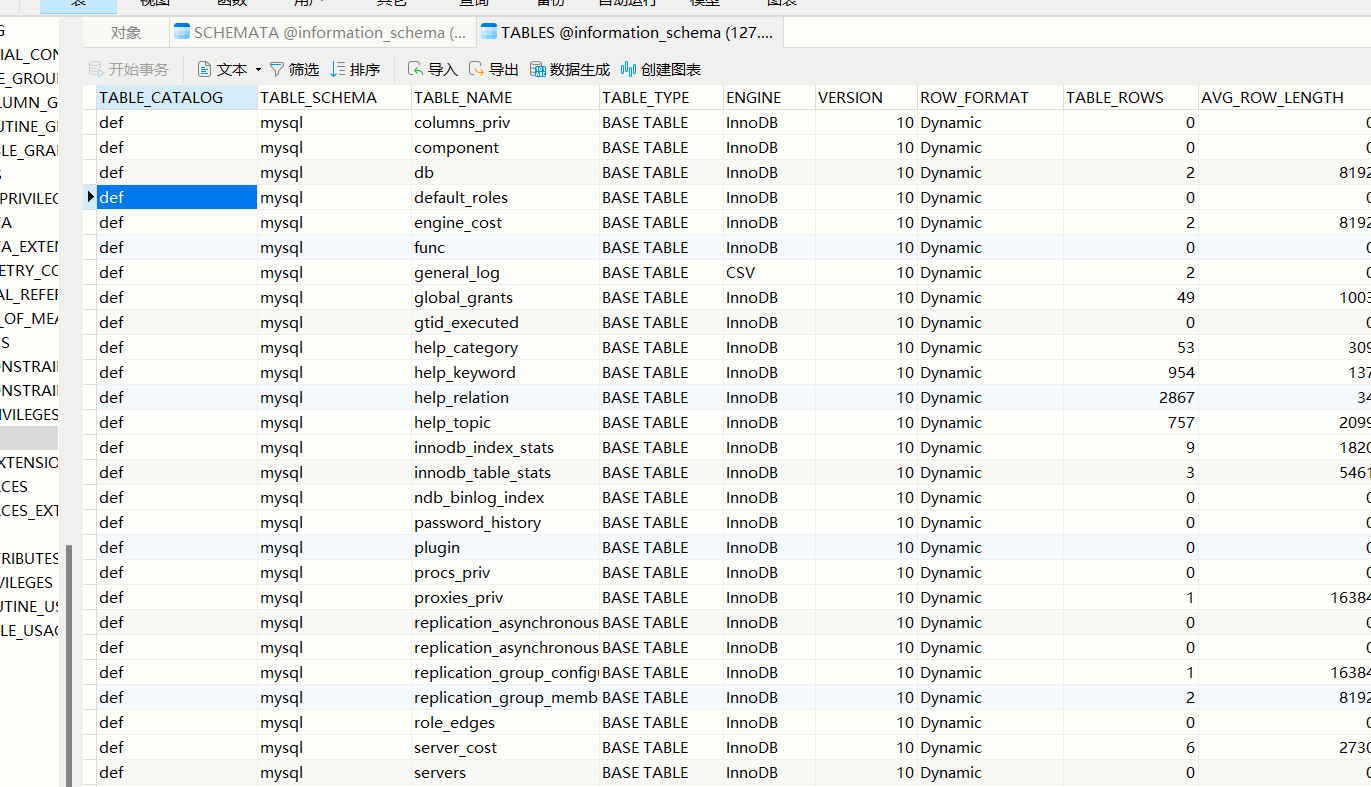Screen dimensions: 1371x787
Task: Select the TABLES @information_schema tab
Action: pos(628,32)
